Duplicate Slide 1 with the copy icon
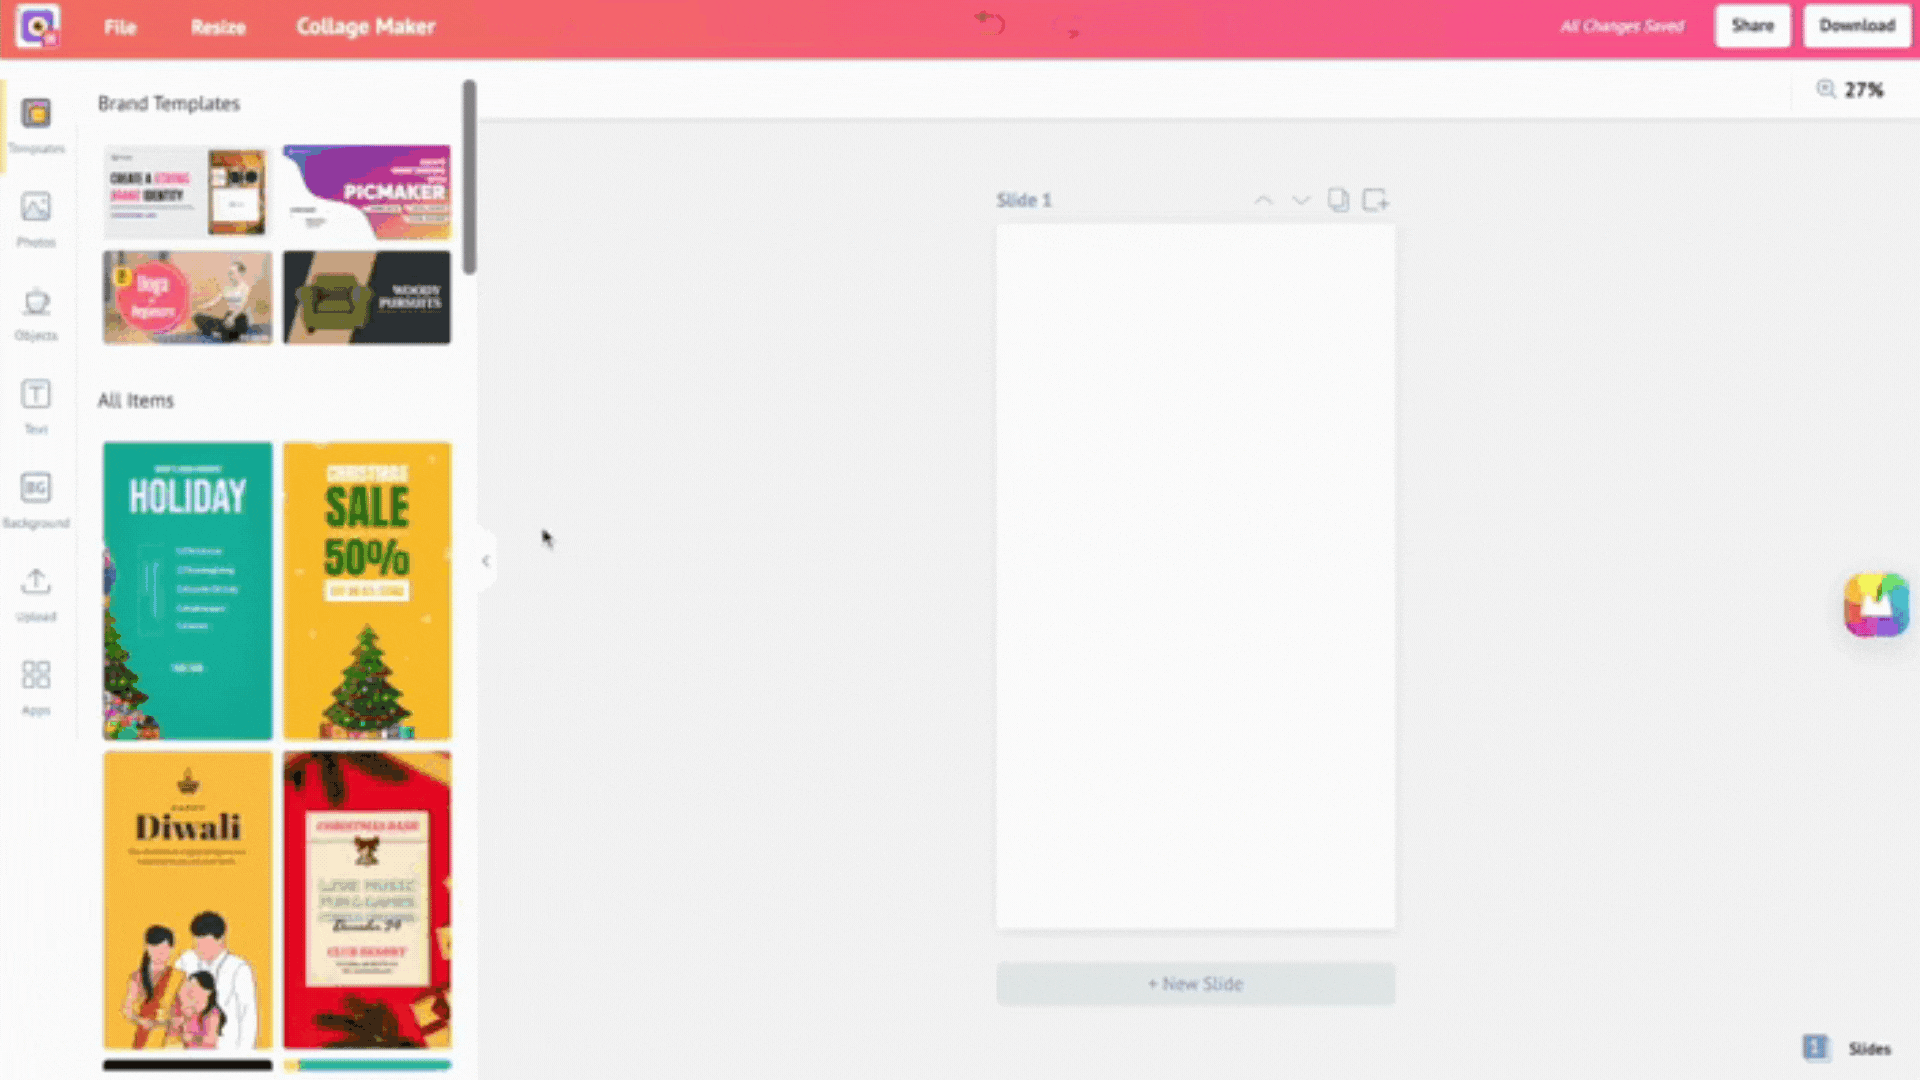Viewport: 1920px width, 1080px height. (x=1338, y=200)
